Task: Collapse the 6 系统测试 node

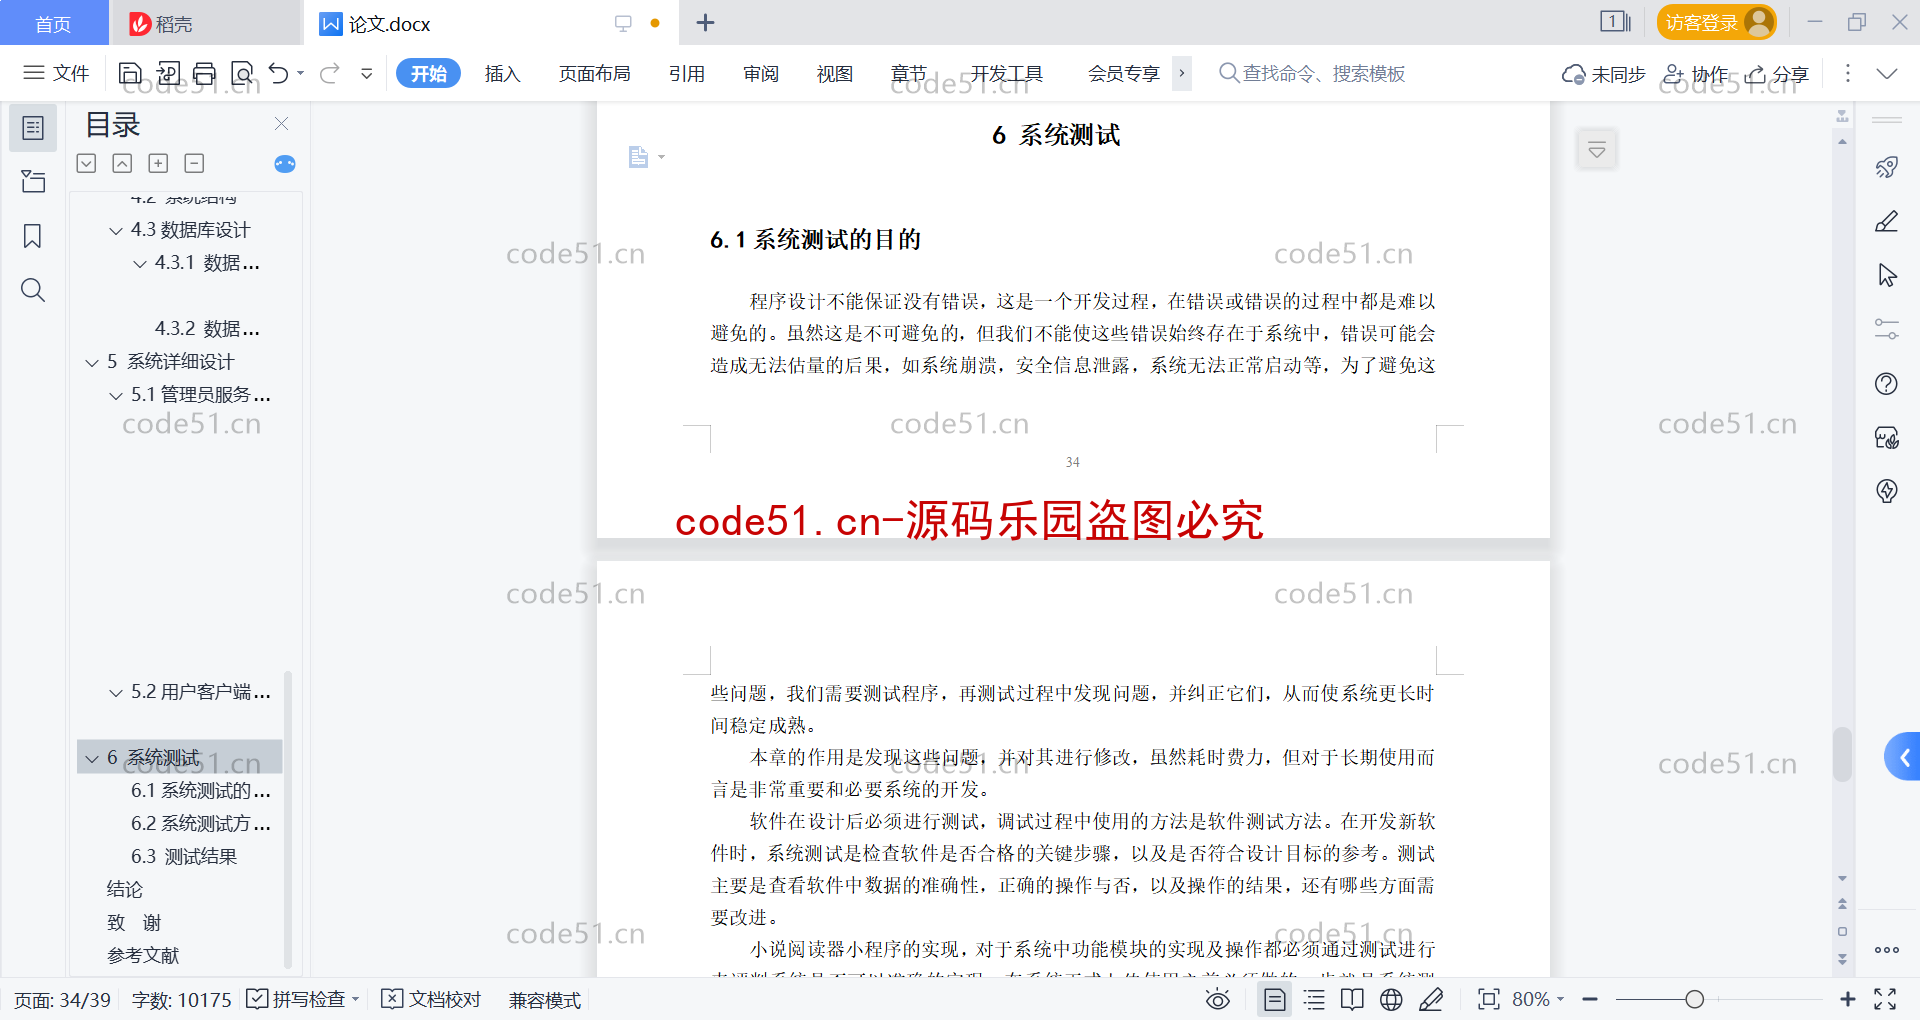Action: pos(92,759)
